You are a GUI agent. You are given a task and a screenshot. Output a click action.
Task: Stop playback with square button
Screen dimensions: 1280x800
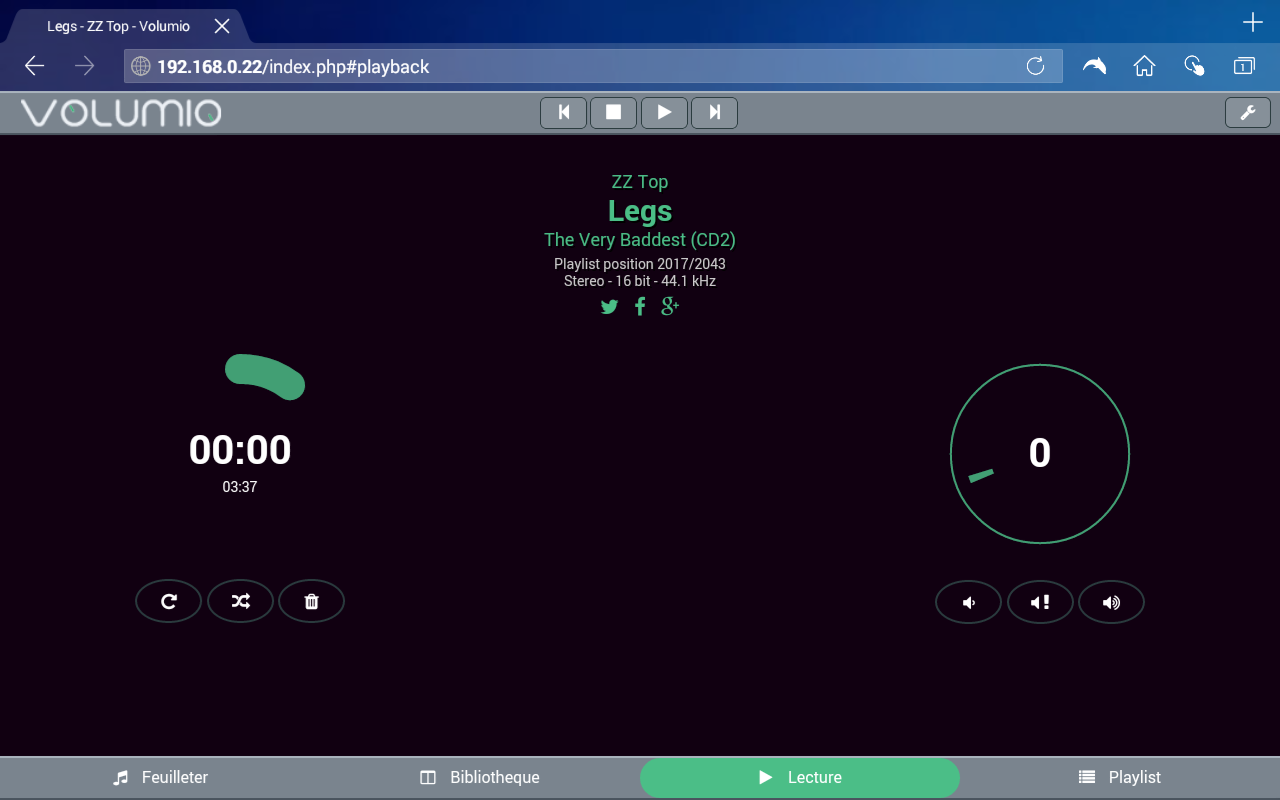614,113
